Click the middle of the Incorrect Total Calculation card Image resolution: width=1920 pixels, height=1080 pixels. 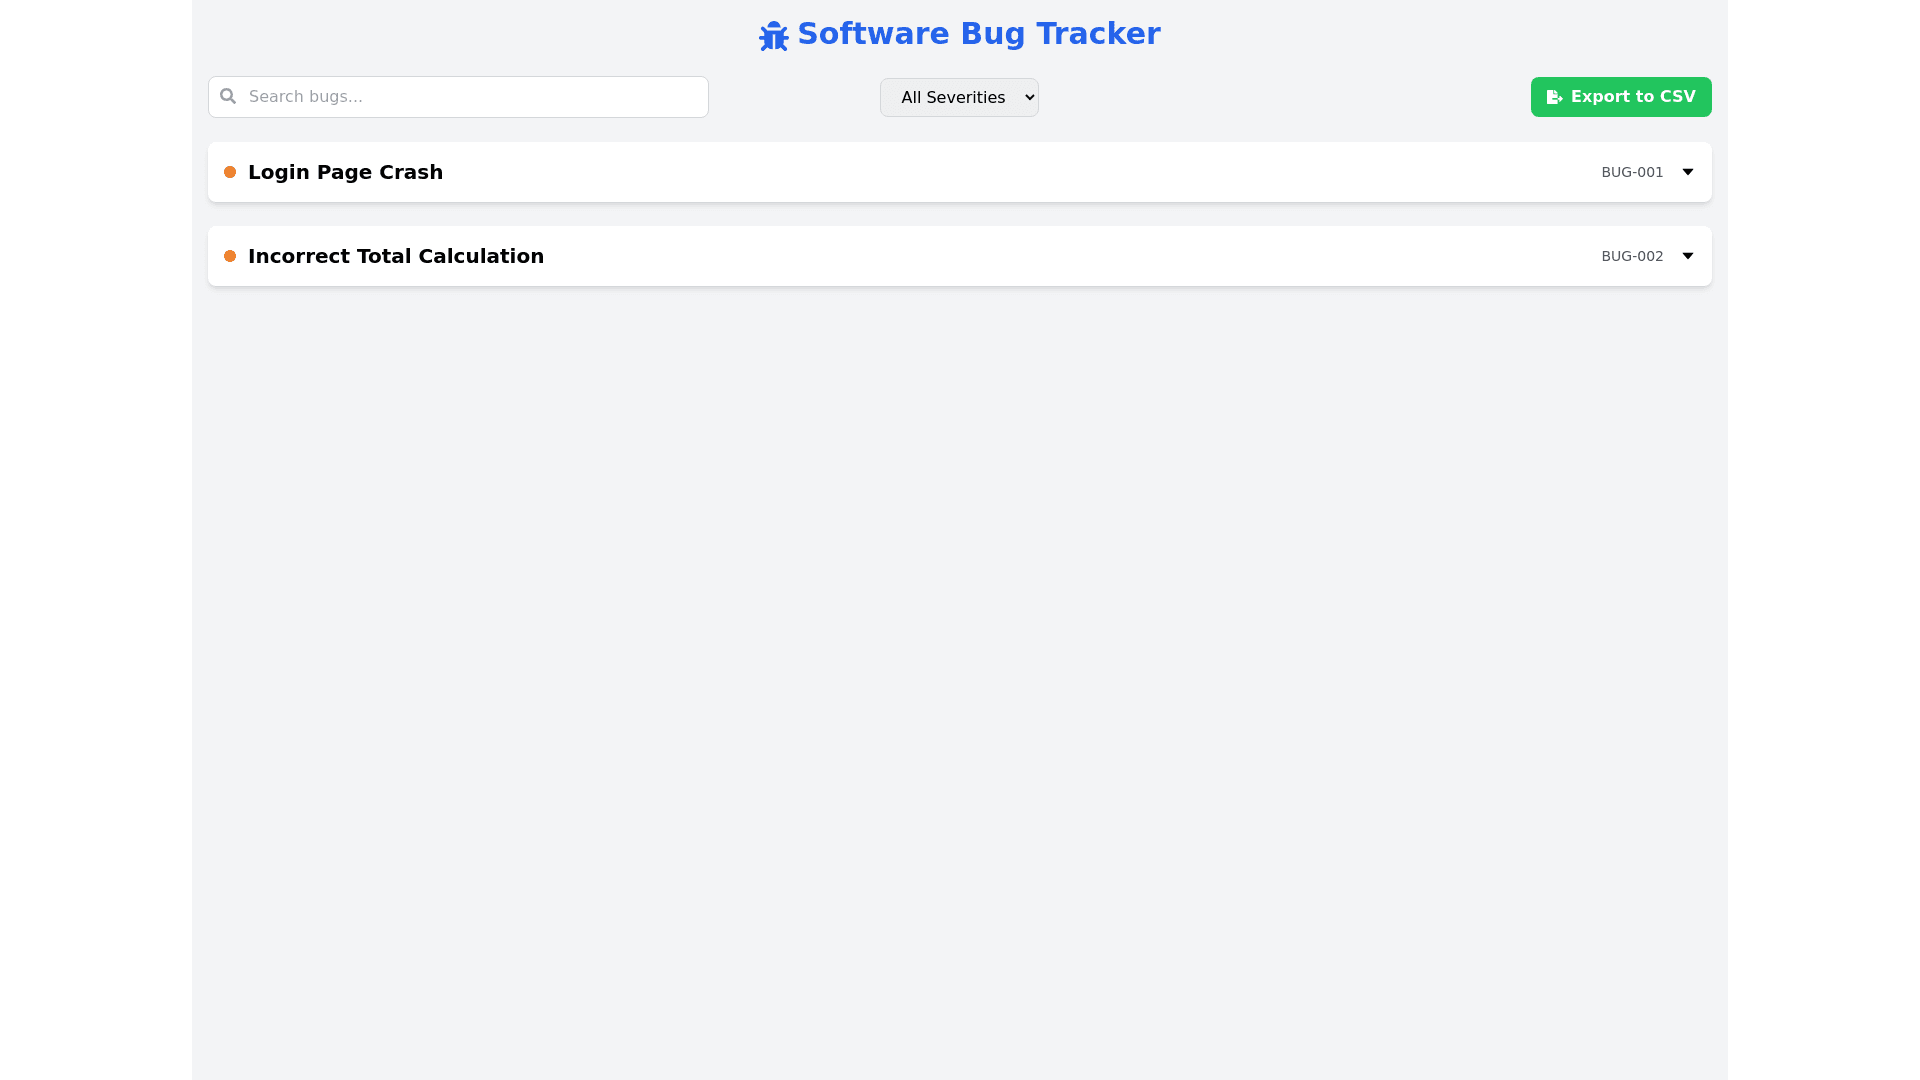tap(959, 256)
